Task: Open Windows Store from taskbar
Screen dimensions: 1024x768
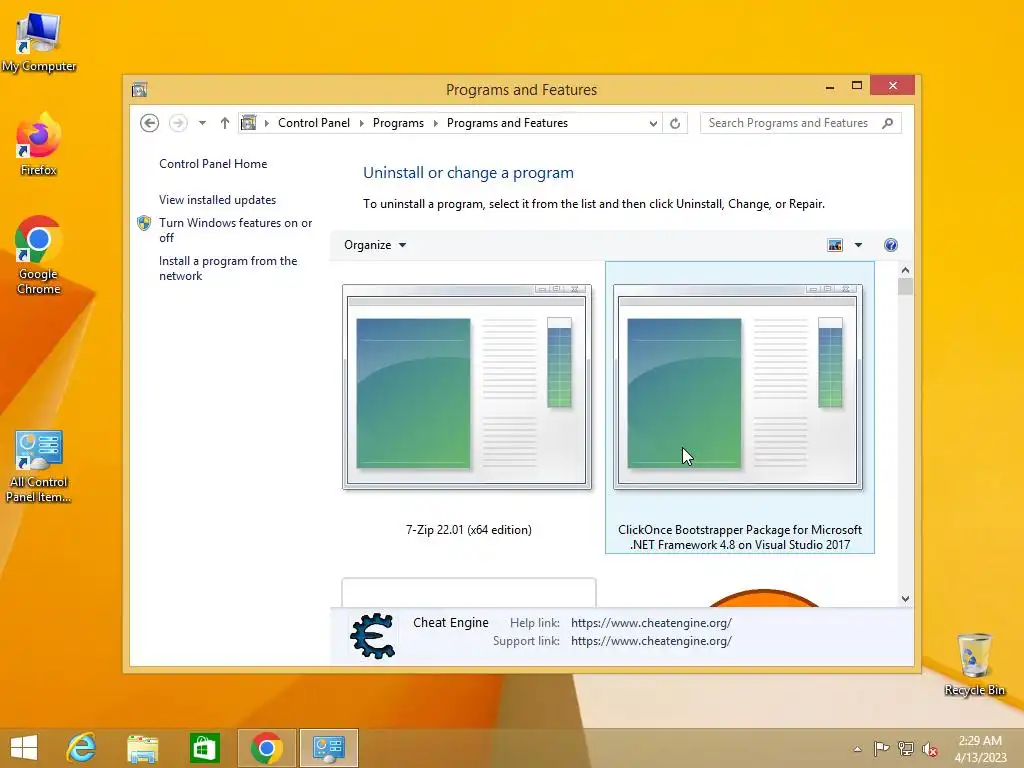Action: (204, 748)
